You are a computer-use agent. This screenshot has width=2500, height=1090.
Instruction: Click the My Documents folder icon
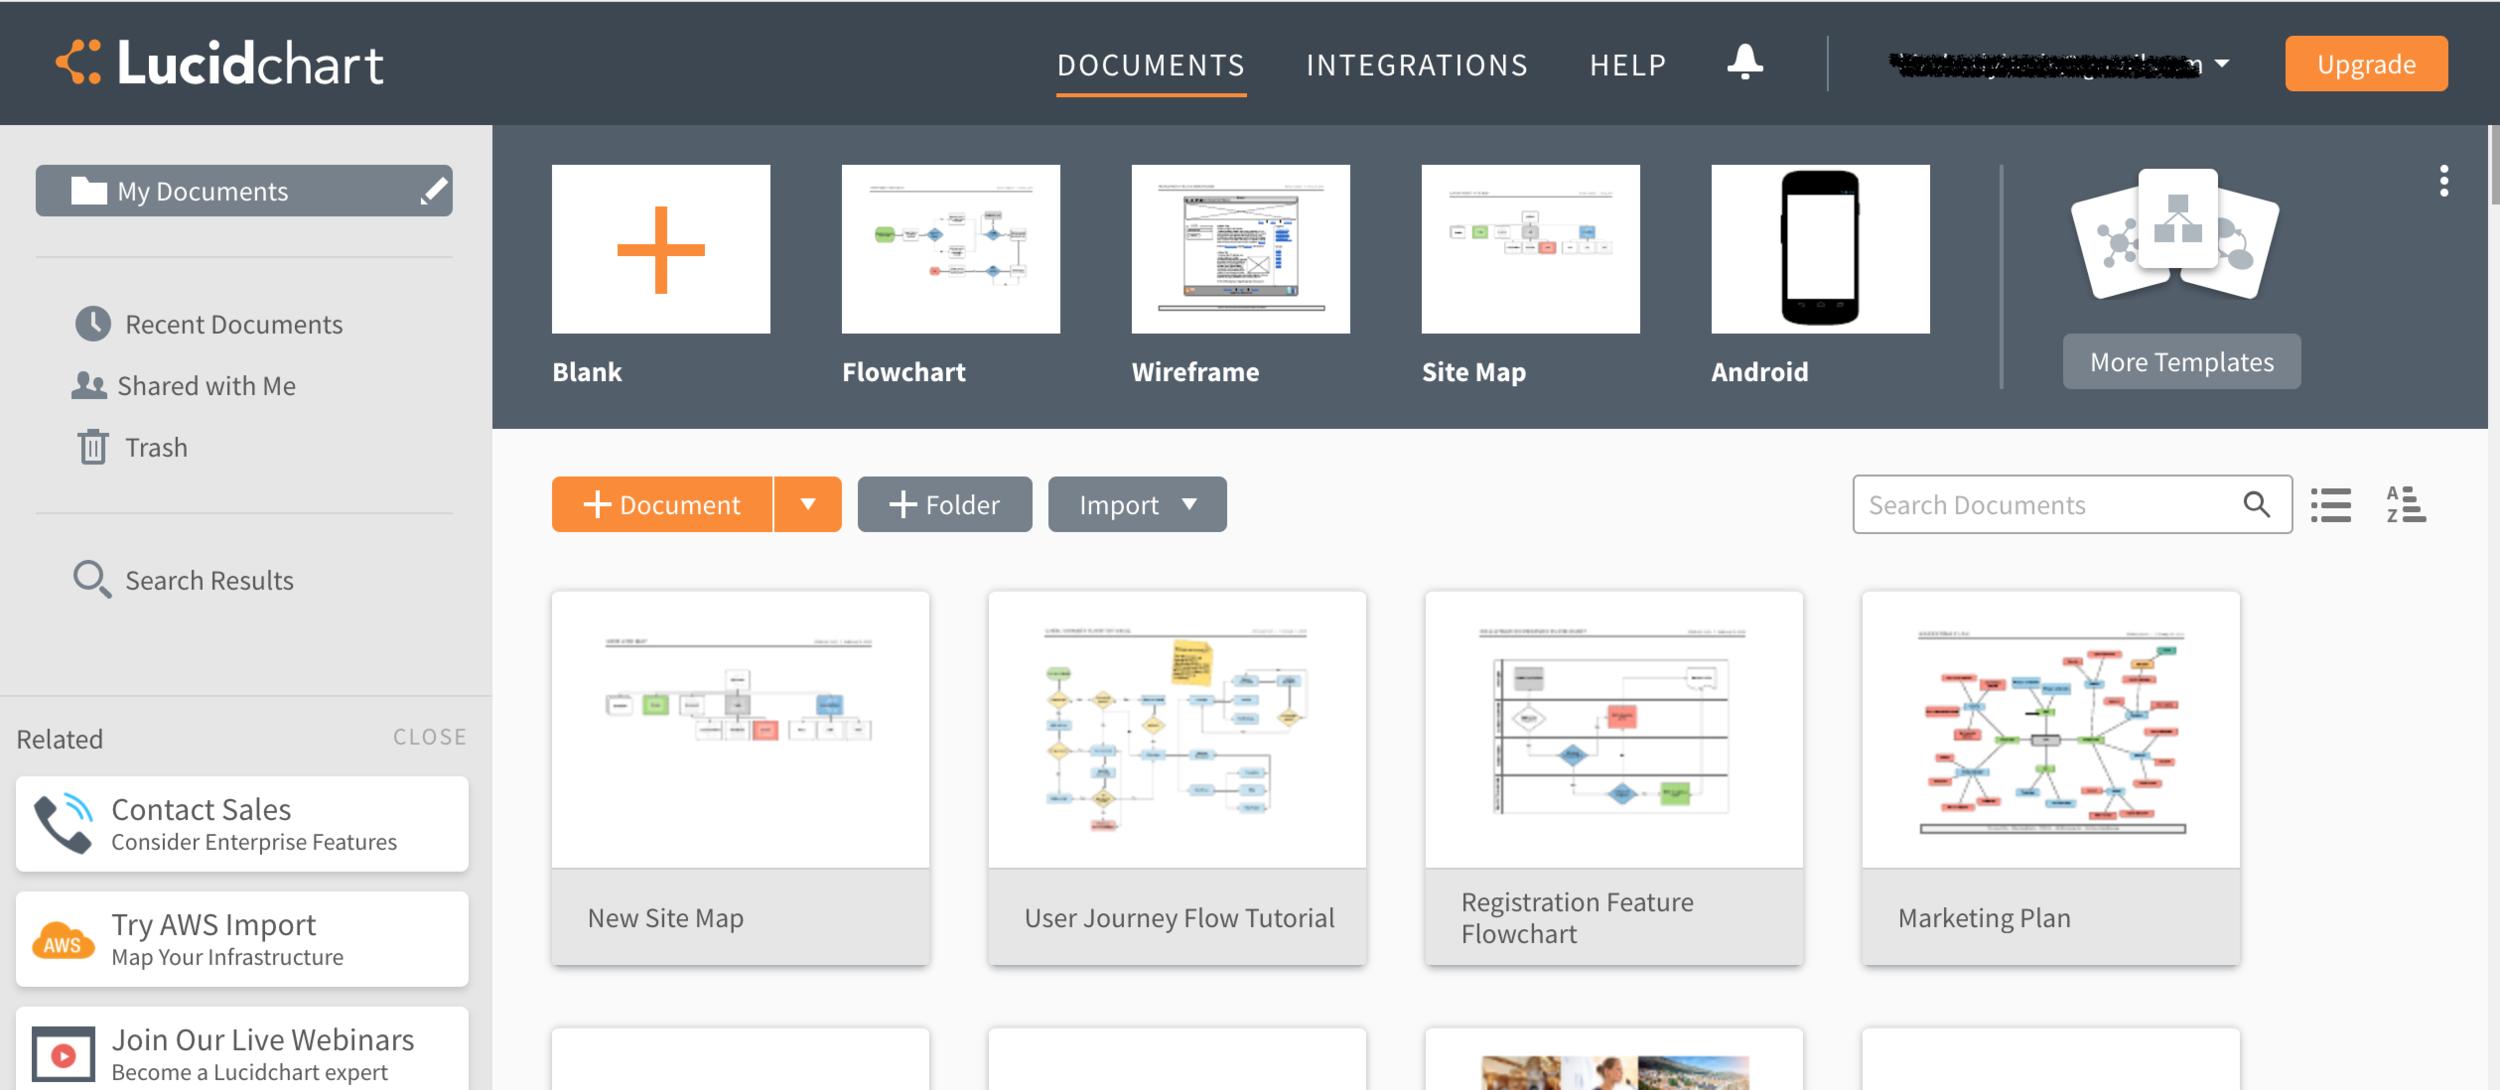(89, 190)
